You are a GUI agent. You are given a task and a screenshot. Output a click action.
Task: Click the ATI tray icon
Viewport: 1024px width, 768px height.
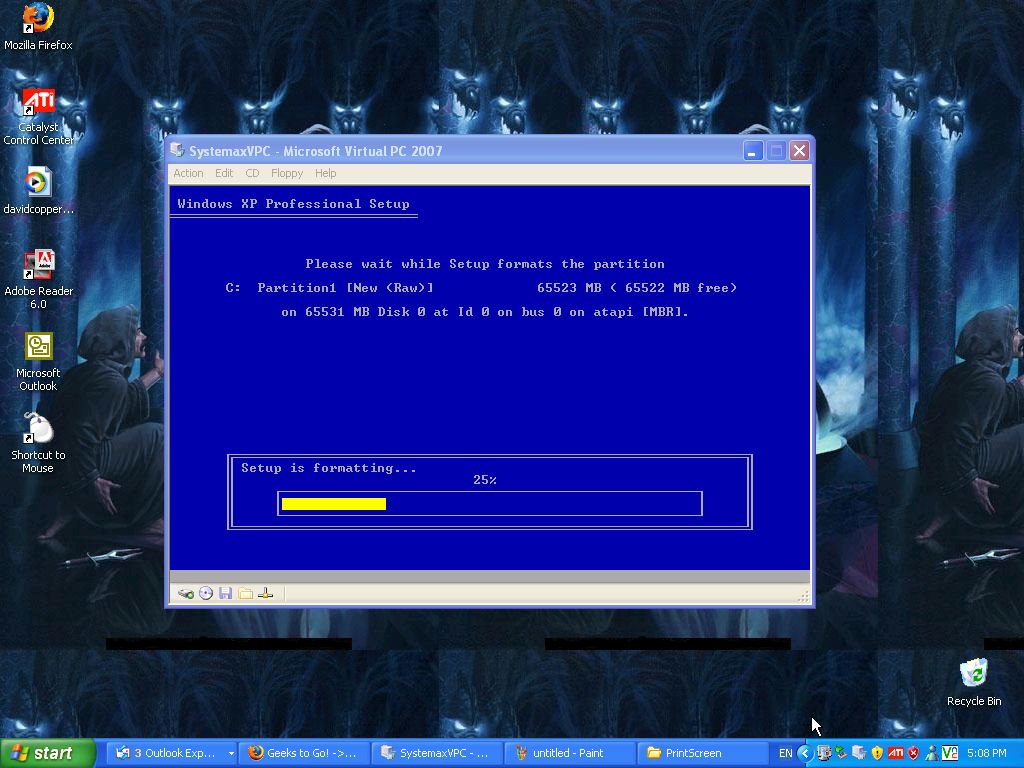[x=895, y=753]
